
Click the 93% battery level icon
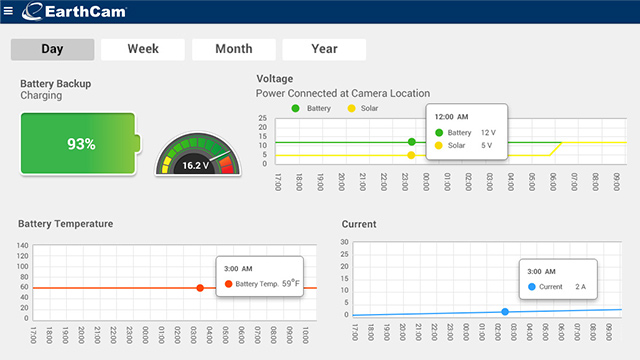80,144
